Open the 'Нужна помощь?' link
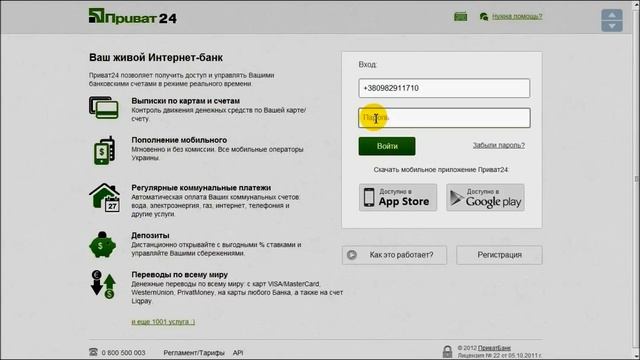The height and width of the screenshot is (360, 640). 517,16
